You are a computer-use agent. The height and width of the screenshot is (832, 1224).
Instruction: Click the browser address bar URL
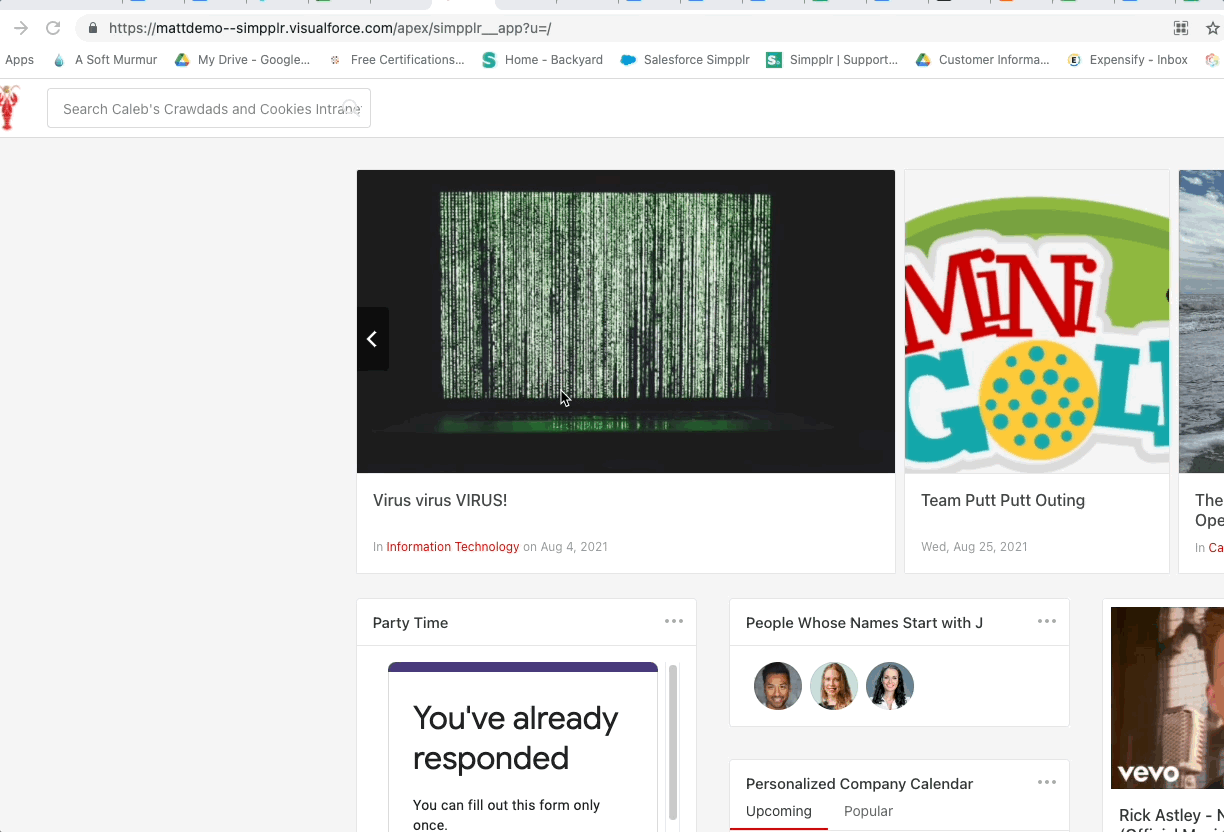[330, 28]
